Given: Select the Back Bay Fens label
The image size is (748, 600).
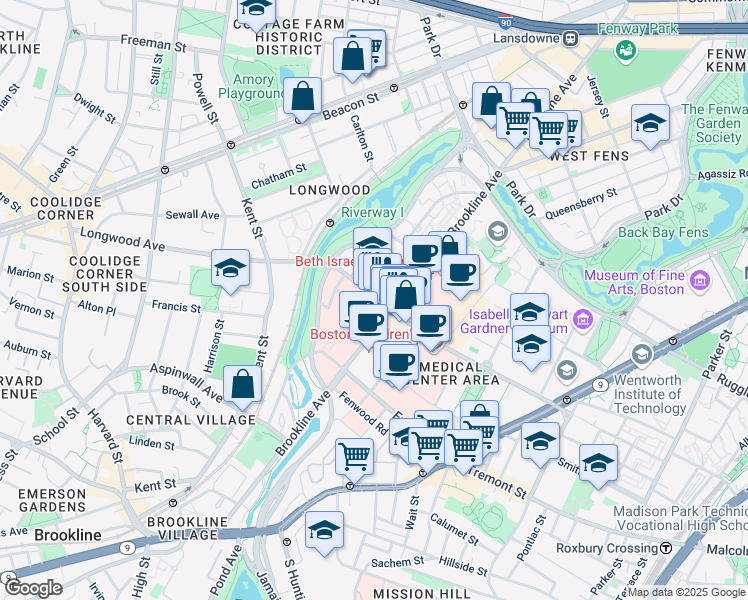Looking at the screenshot, I should point(664,232).
